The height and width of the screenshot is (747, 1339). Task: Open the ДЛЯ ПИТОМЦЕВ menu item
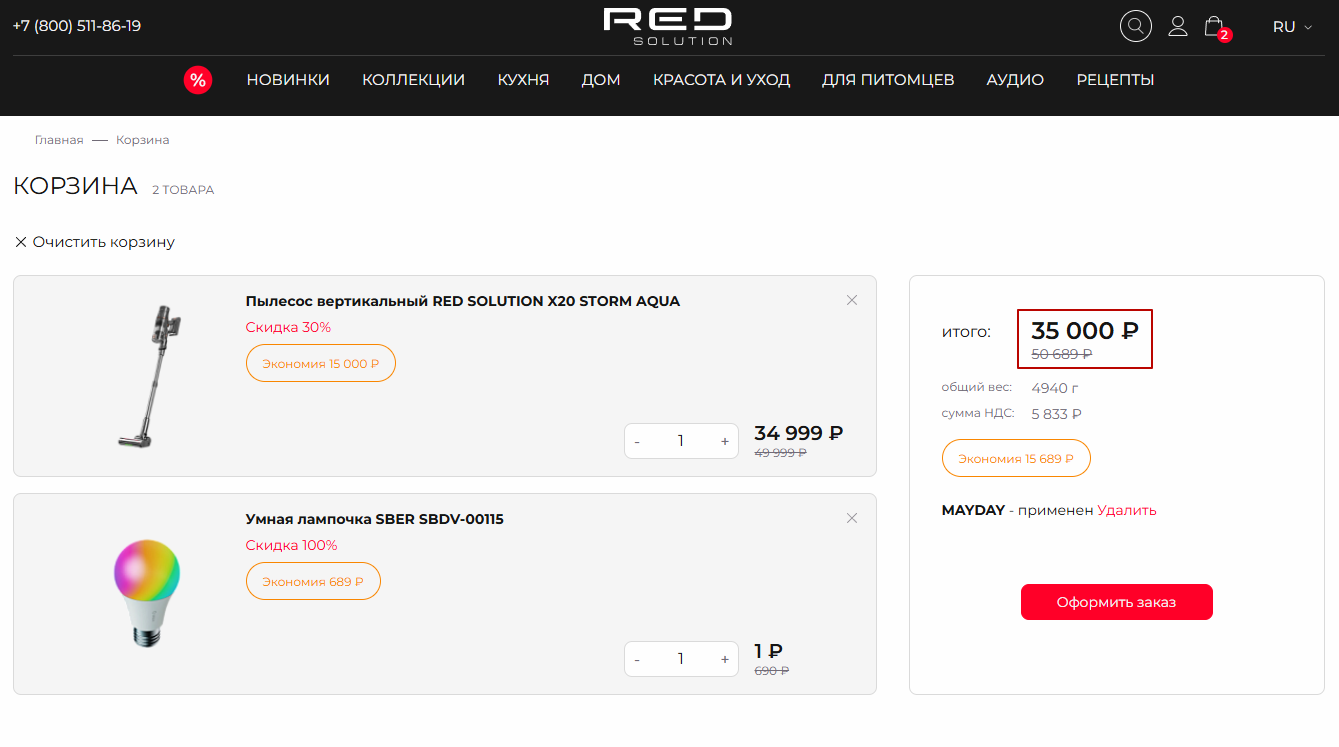tap(888, 80)
